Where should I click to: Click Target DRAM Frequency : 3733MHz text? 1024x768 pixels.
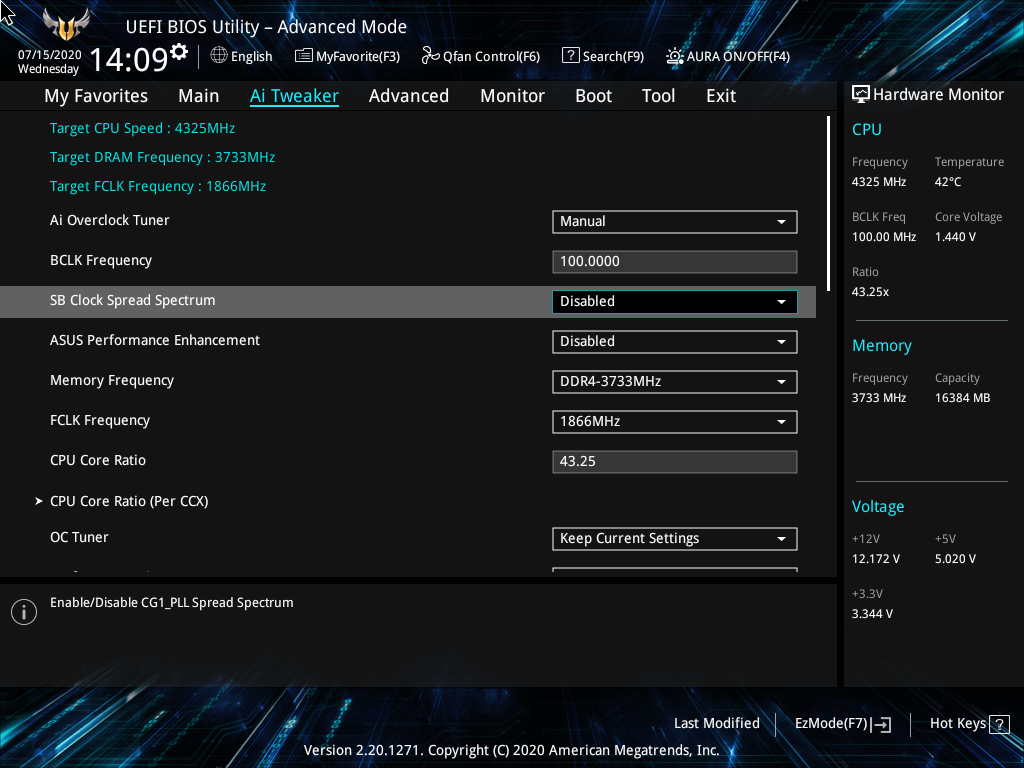[x=163, y=157]
